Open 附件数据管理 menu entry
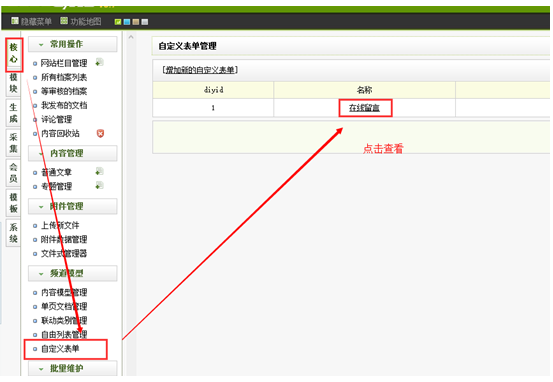Image resolution: width=553 pixels, height=382 pixels. 64,239
